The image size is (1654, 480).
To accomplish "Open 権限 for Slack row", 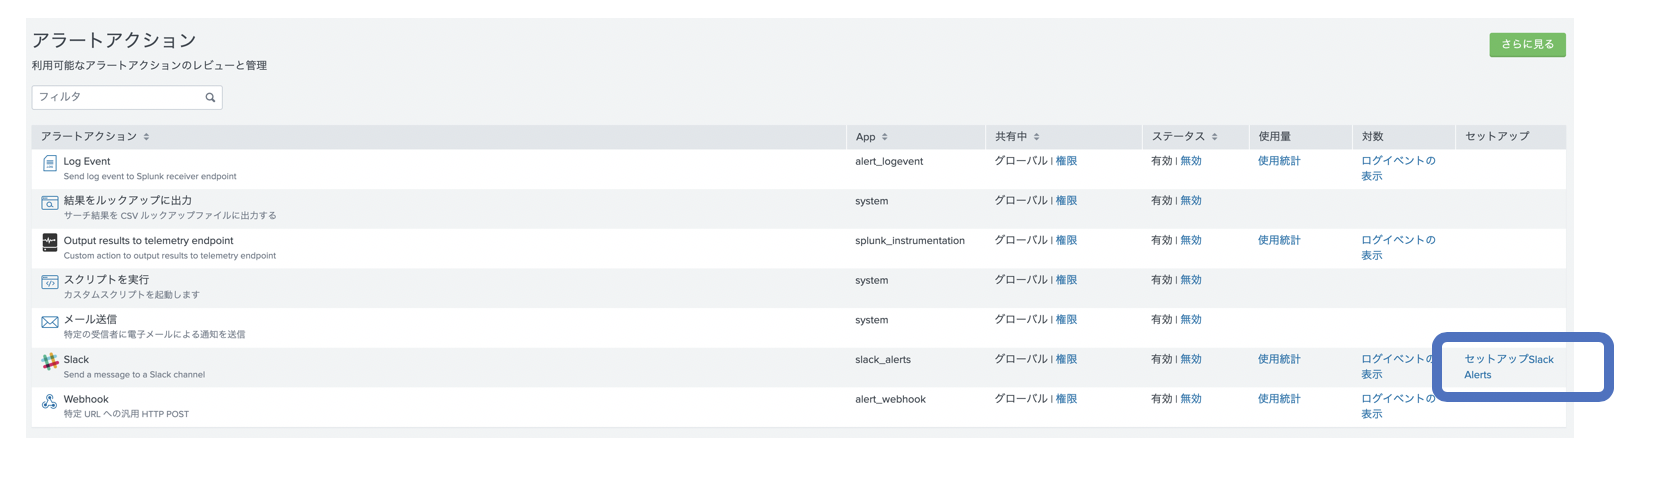I will click(1066, 359).
